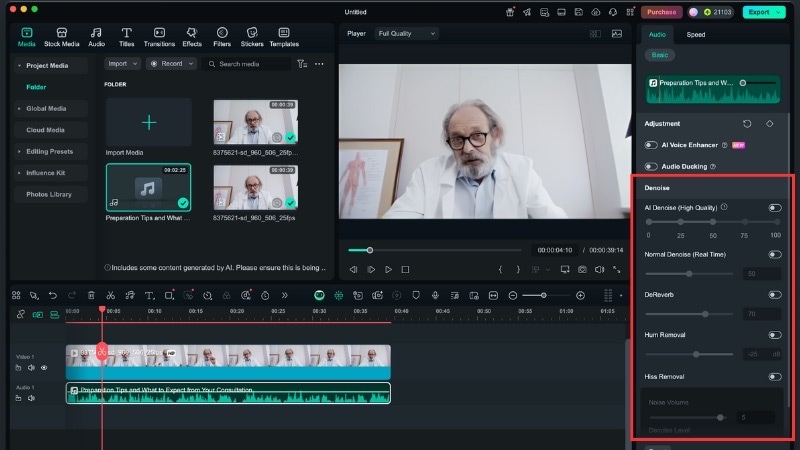The width and height of the screenshot is (800, 450).
Task: Select the timeline Crop tool icon
Action: click(169, 295)
